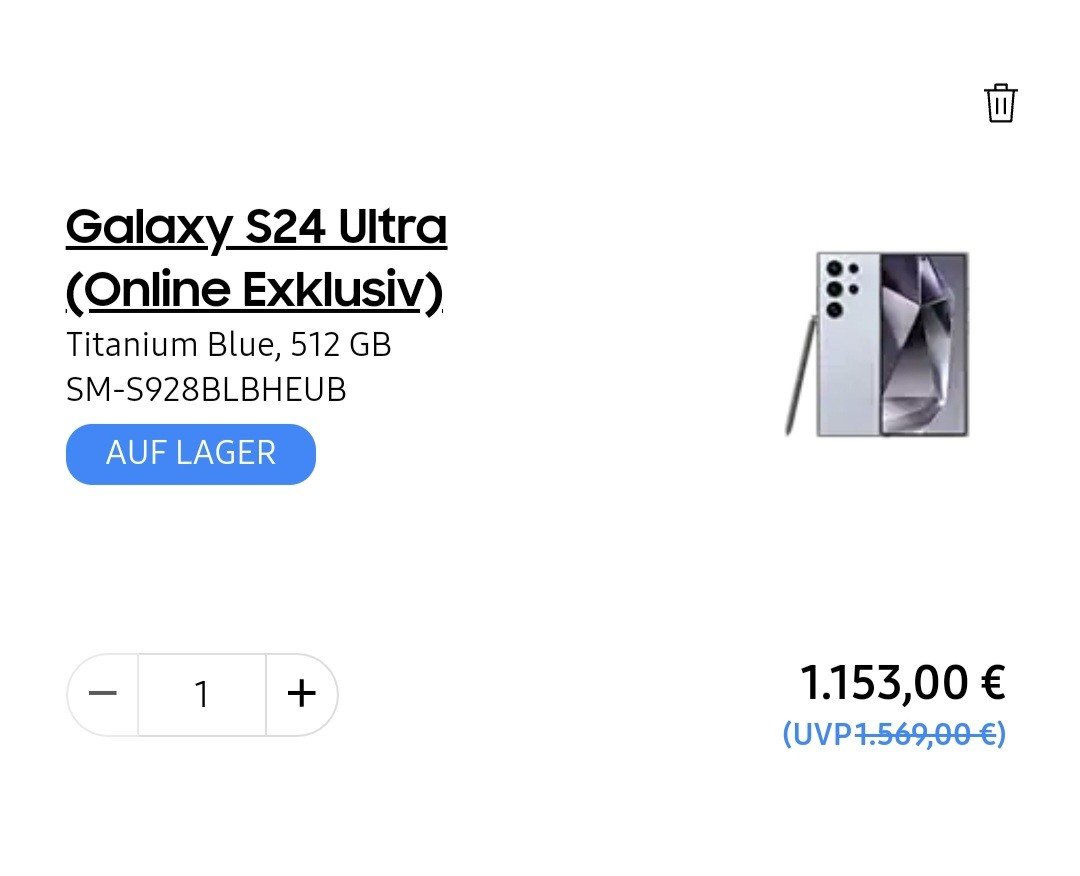
Task: Click the current price 1.153,00 €
Action: [902, 683]
